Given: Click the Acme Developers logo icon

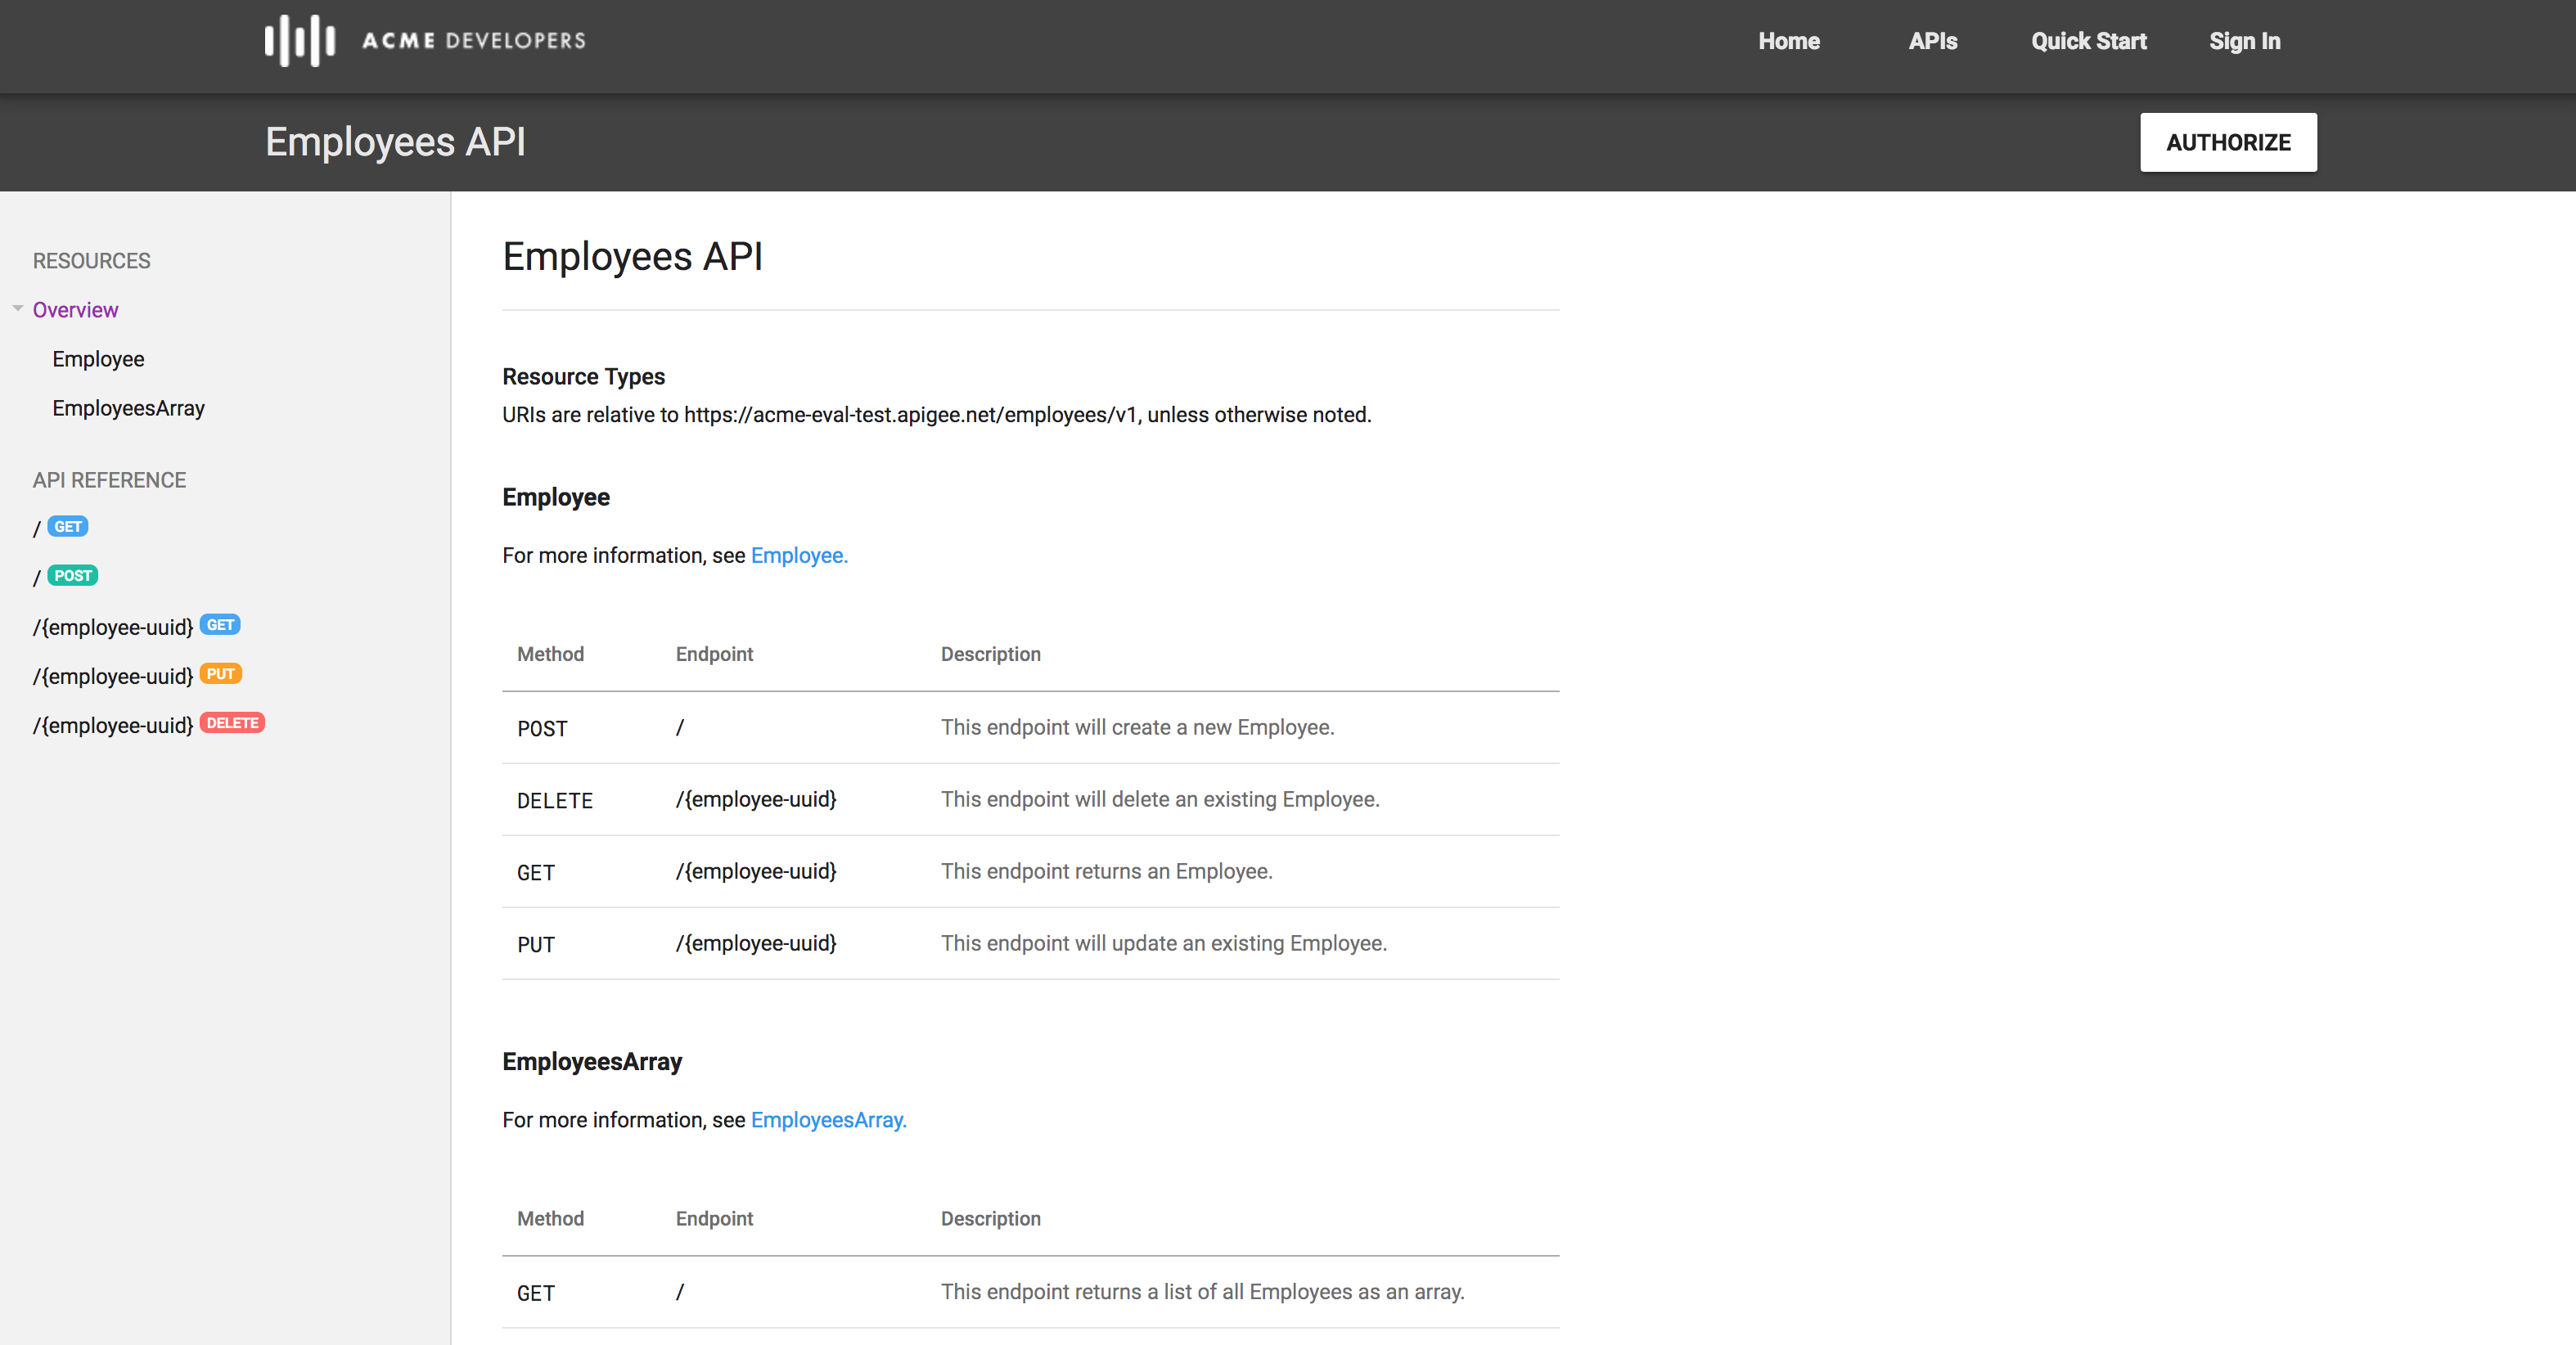Looking at the screenshot, I should coord(299,41).
